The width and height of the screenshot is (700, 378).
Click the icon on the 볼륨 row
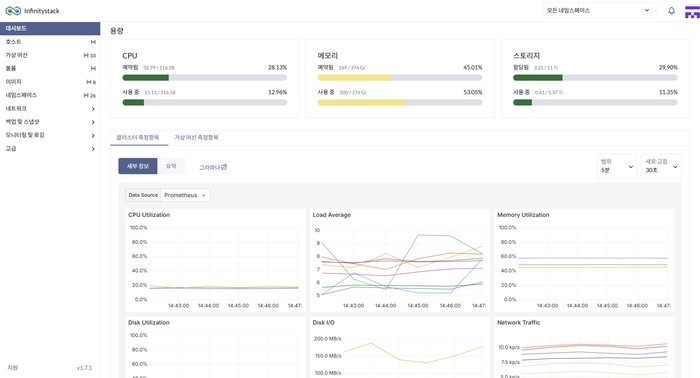pyautogui.click(x=93, y=69)
